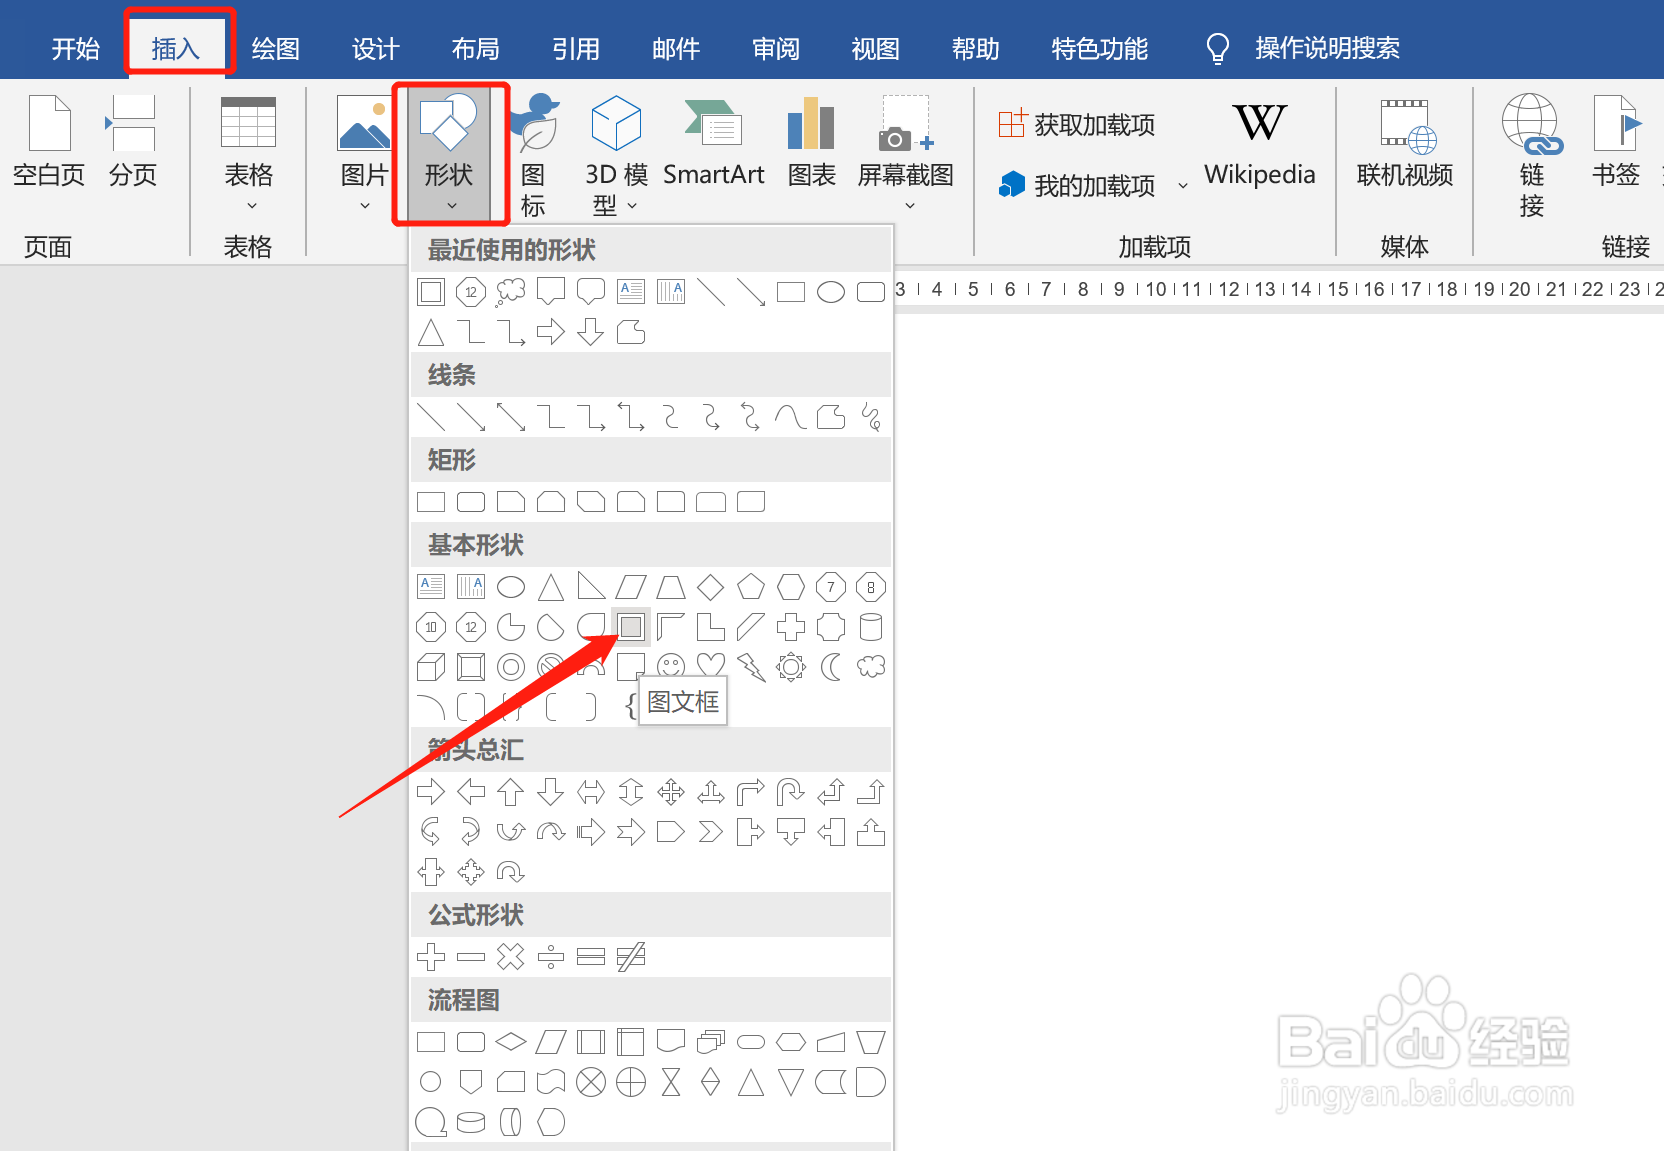Open the 布局 (Layout) tab
1664x1151 pixels.
tap(476, 48)
